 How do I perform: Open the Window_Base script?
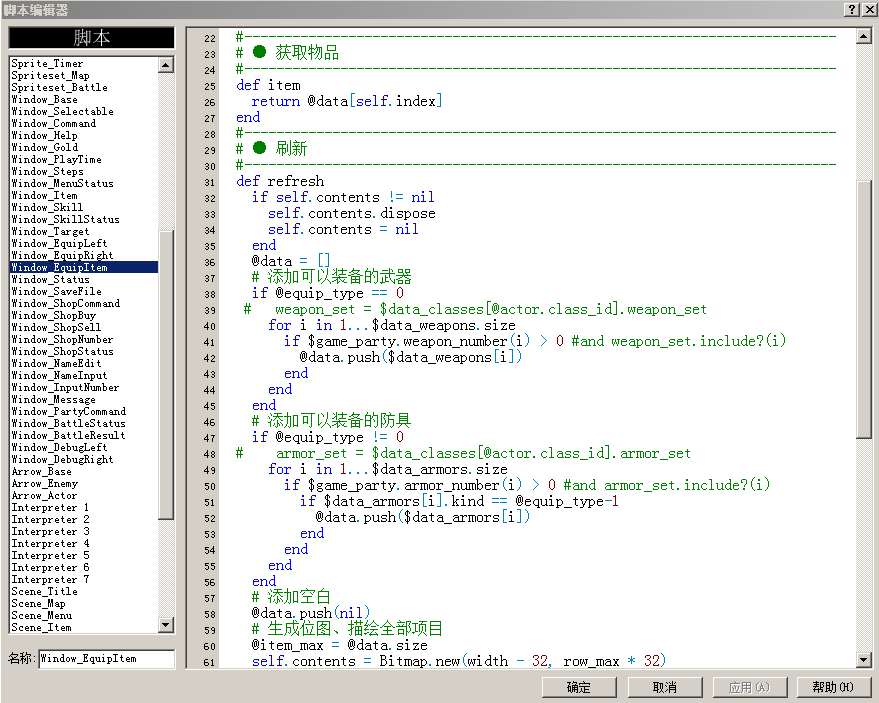44,99
